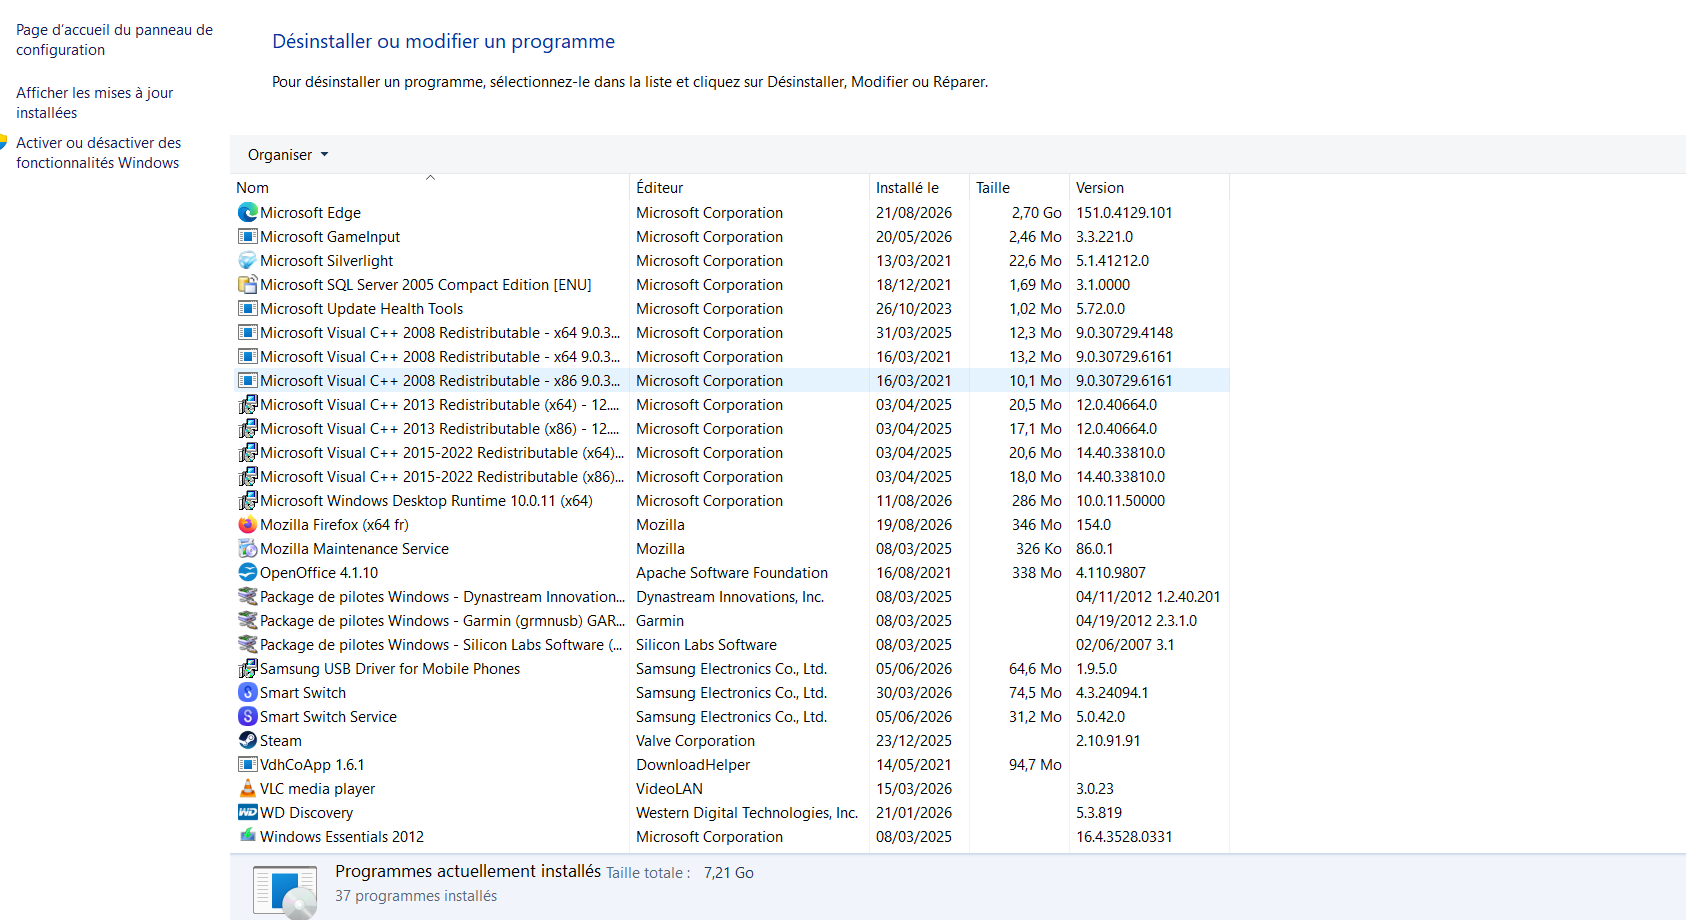Open Page d'accueil du panneau de configuration
1686x920 pixels.
coord(114,40)
